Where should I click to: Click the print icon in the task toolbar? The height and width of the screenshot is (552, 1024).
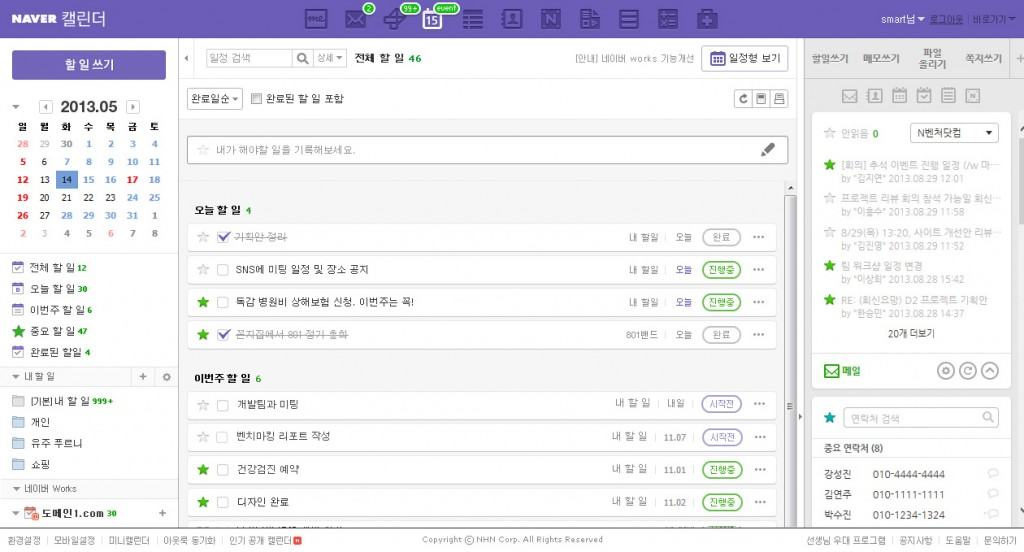pos(779,98)
